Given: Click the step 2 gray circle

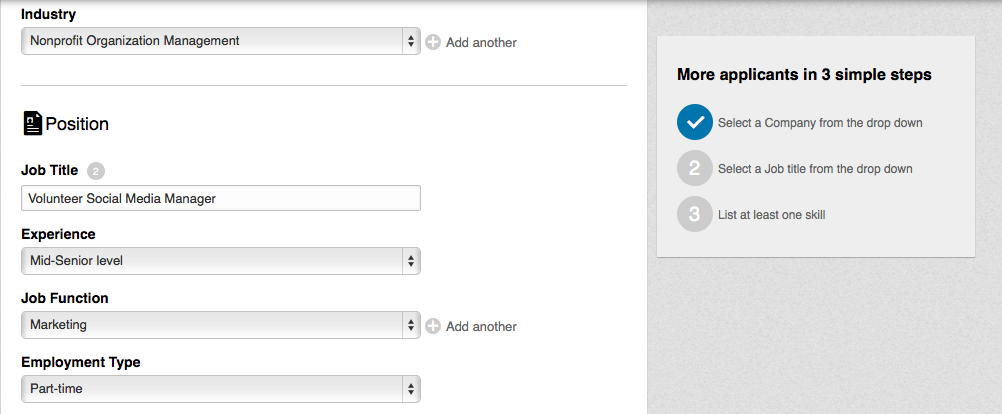Looking at the screenshot, I should point(695,168).
